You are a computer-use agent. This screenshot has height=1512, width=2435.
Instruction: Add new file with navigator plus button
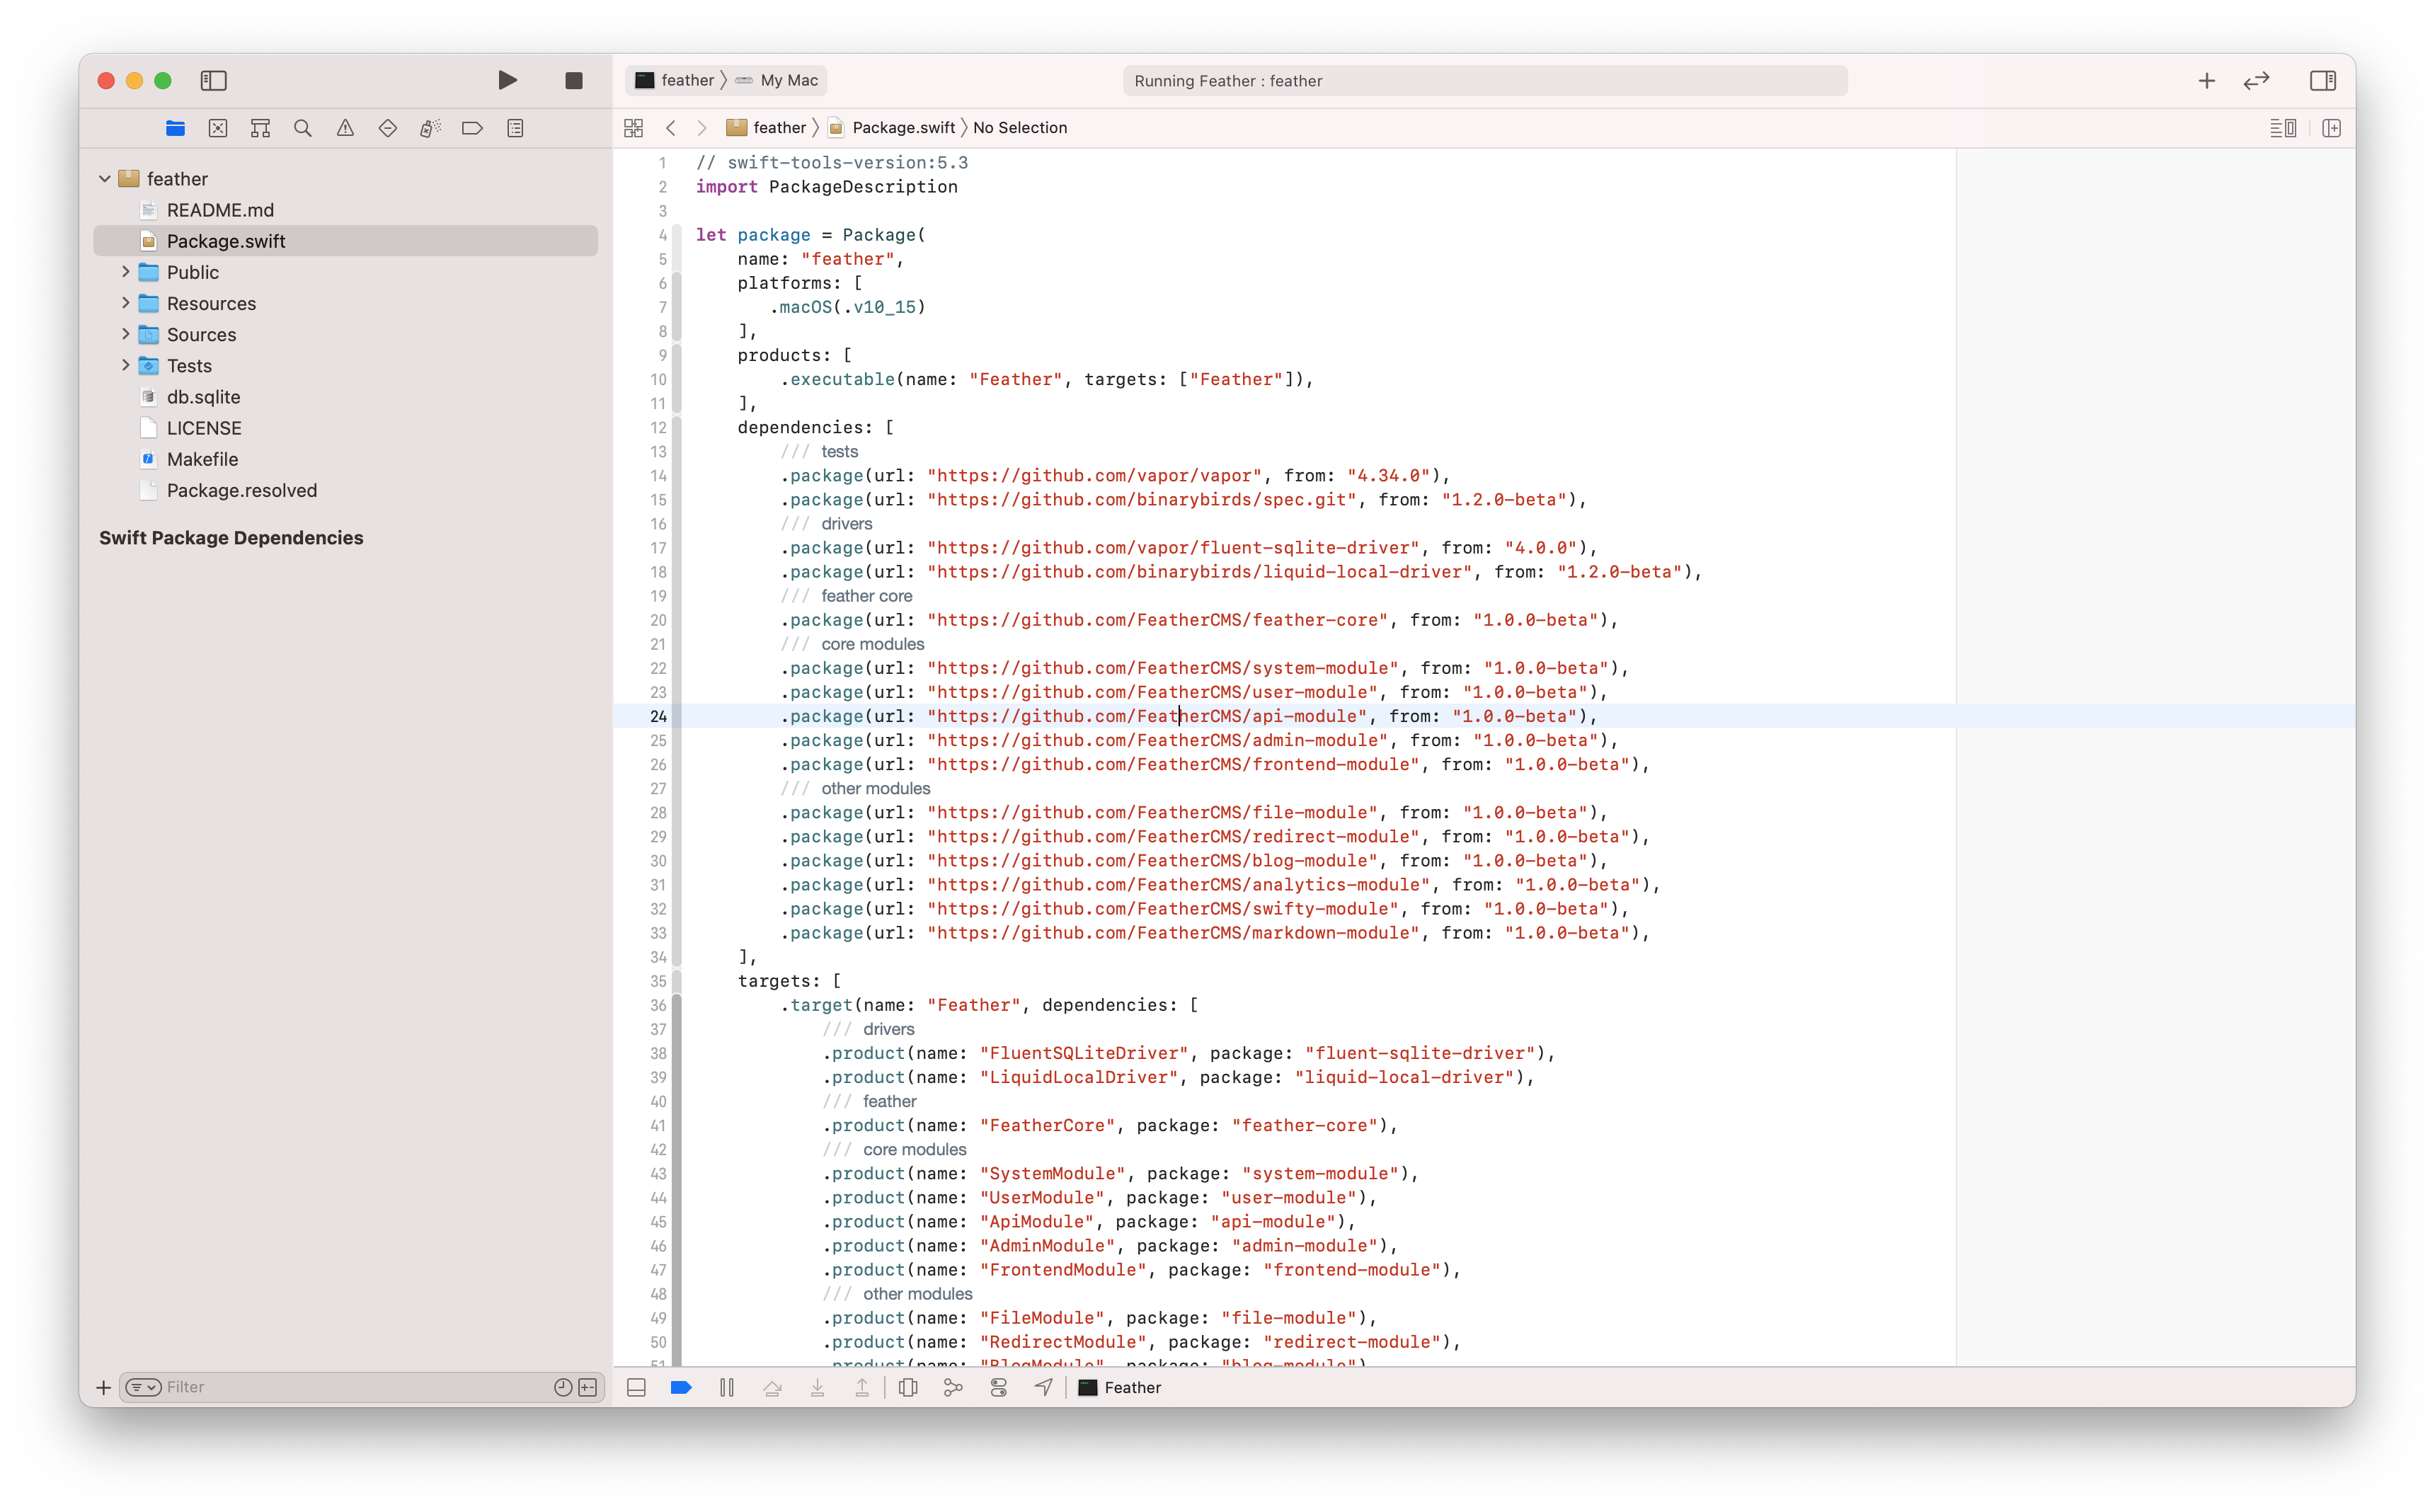click(103, 1387)
